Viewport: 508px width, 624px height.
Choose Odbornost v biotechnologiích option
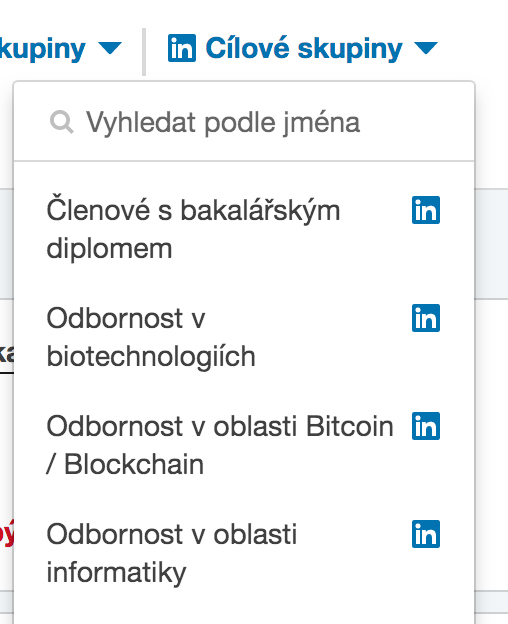pos(244,337)
